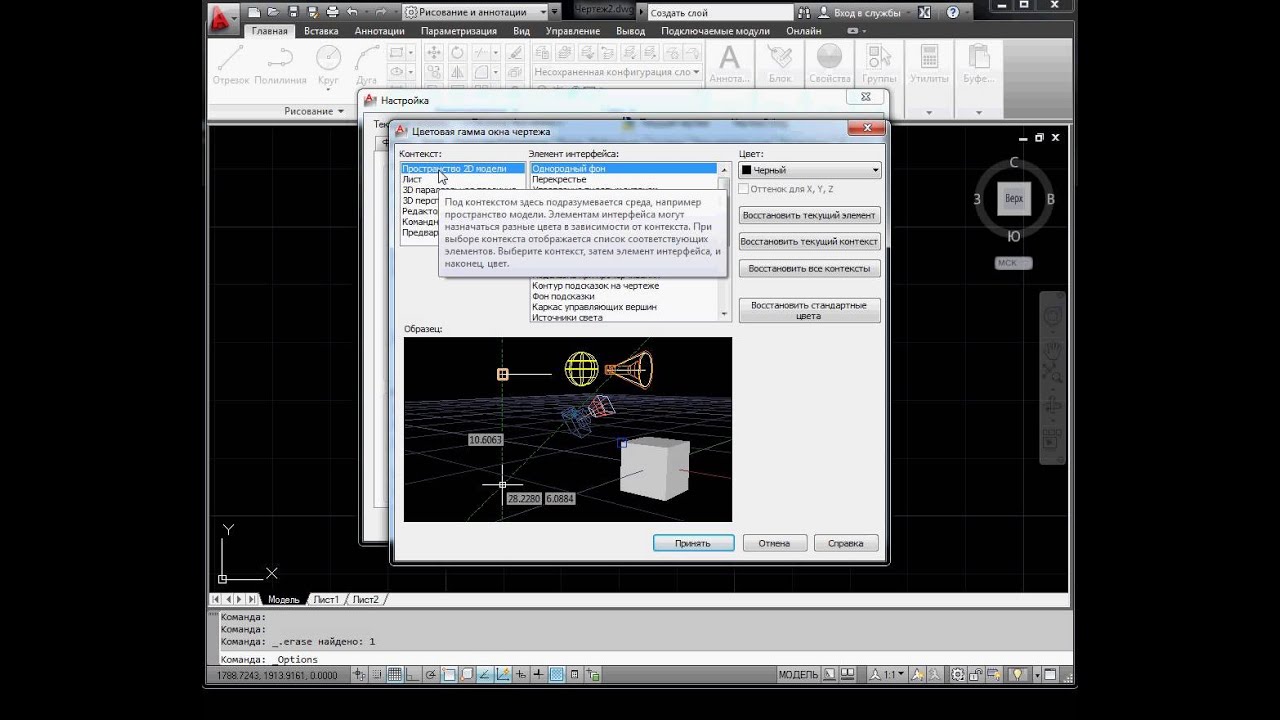This screenshot has height=720, width=1280.
Task: Open the Help dropdown arrow beside question mark
Action: click(969, 13)
